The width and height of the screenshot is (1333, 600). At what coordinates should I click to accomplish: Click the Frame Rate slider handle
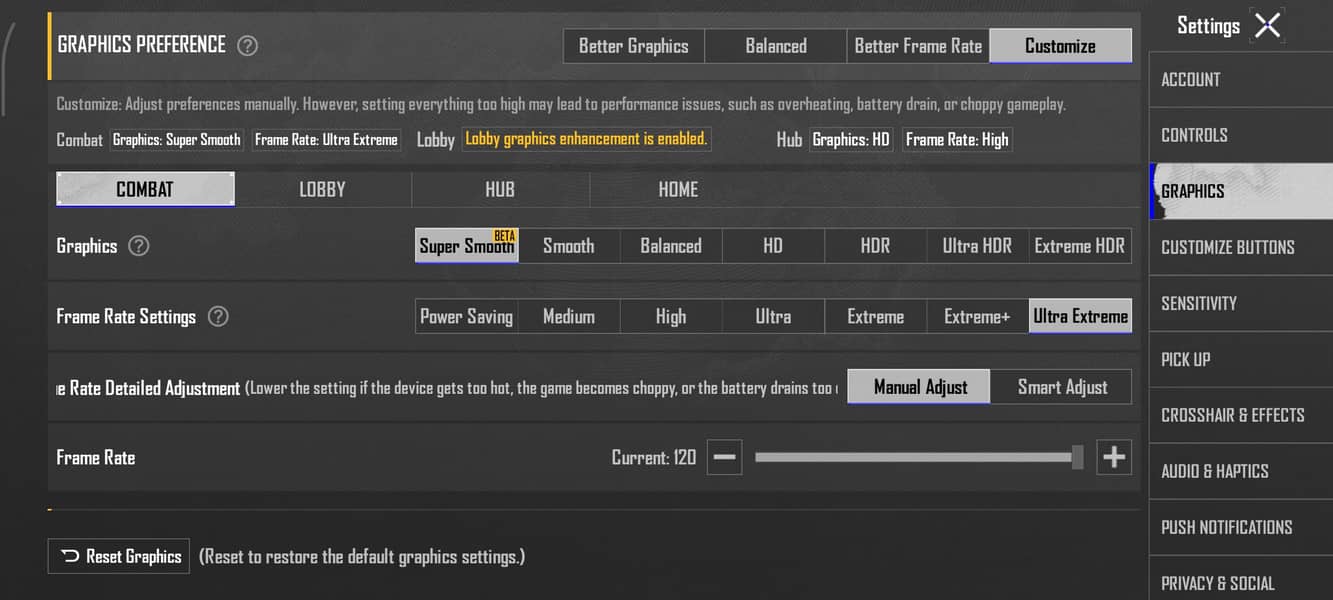point(1077,458)
